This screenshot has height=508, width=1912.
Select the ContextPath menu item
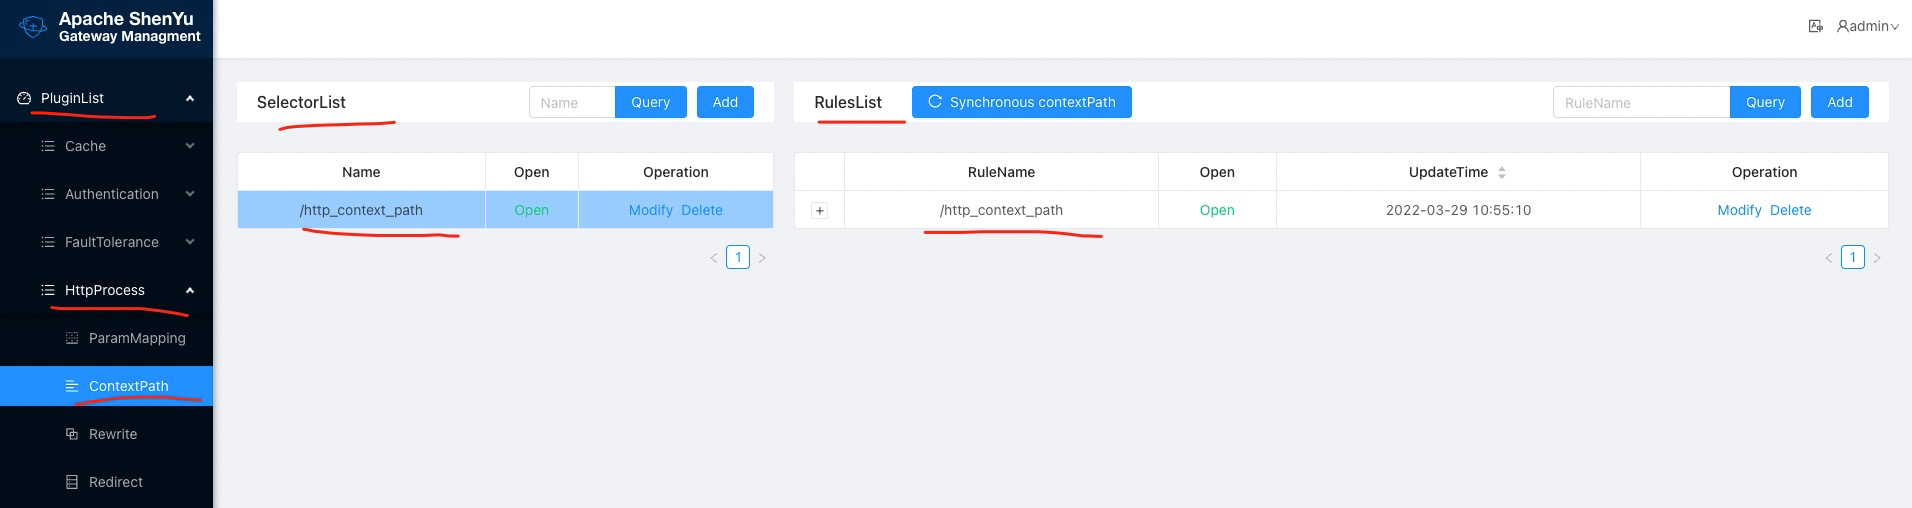coord(128,386)
